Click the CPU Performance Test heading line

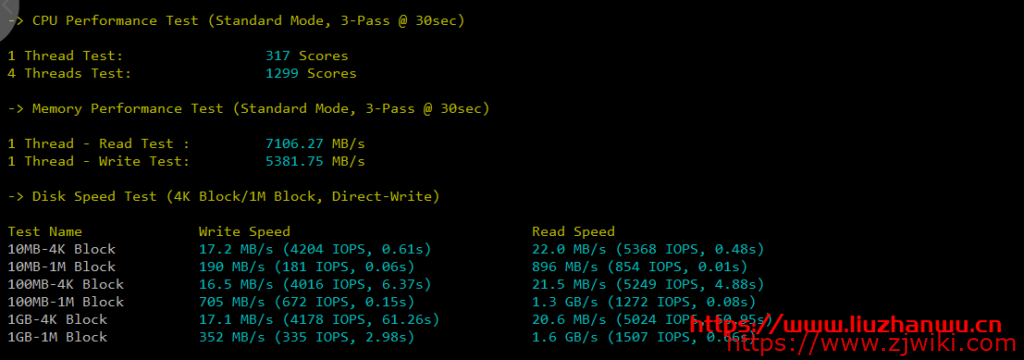pyautogui.click(x=236, y=21)
